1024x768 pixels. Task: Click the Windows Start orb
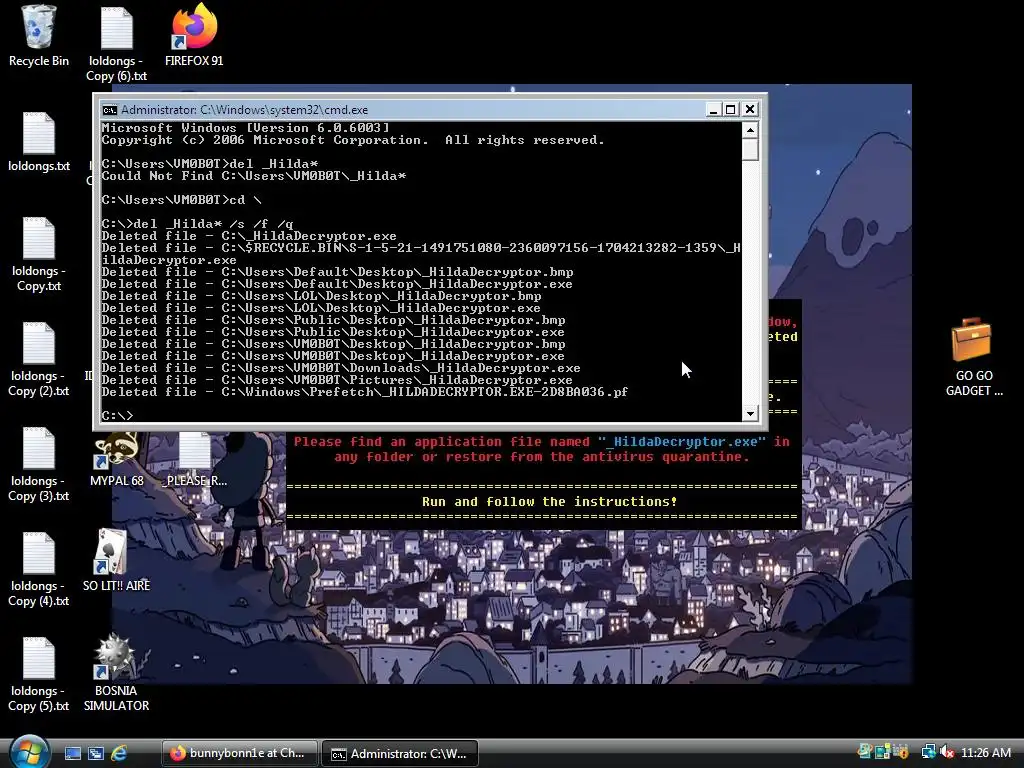coord(30,752)
